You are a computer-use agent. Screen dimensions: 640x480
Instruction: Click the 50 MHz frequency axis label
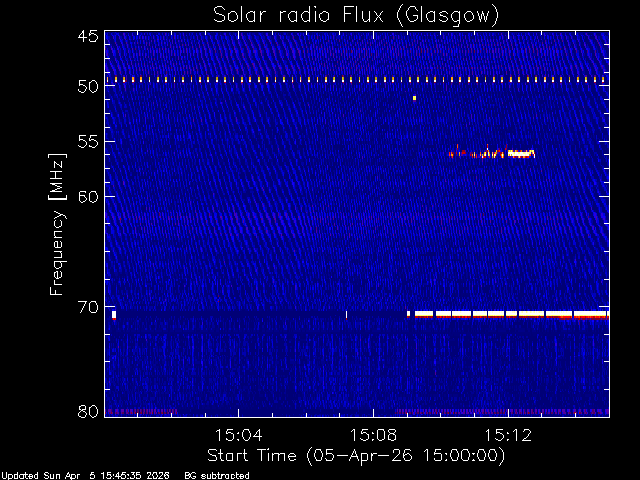point(88,86)
